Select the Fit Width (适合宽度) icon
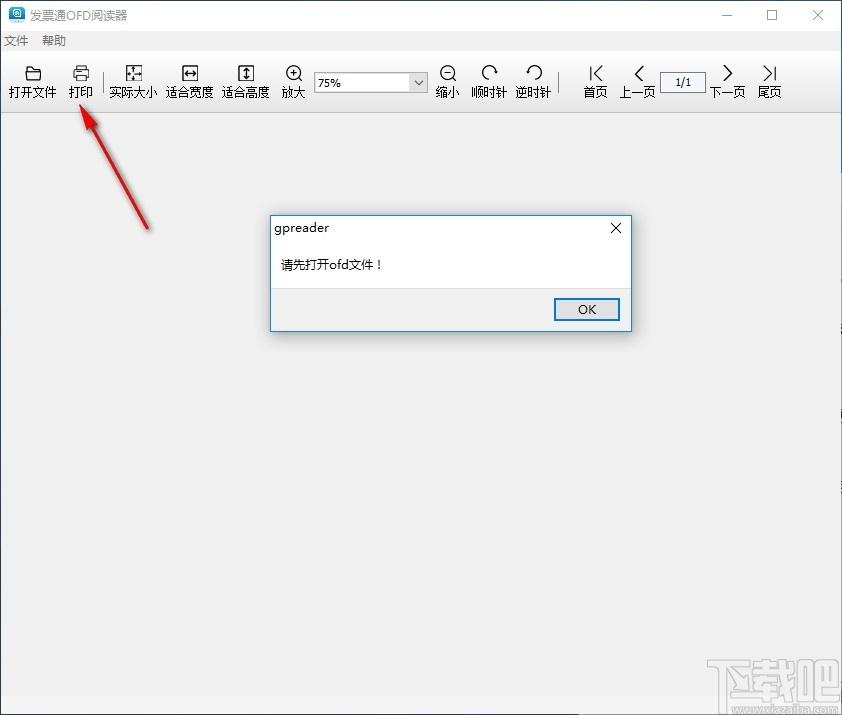Viewport: 842px width, 715px height. [x=190, y=73]
